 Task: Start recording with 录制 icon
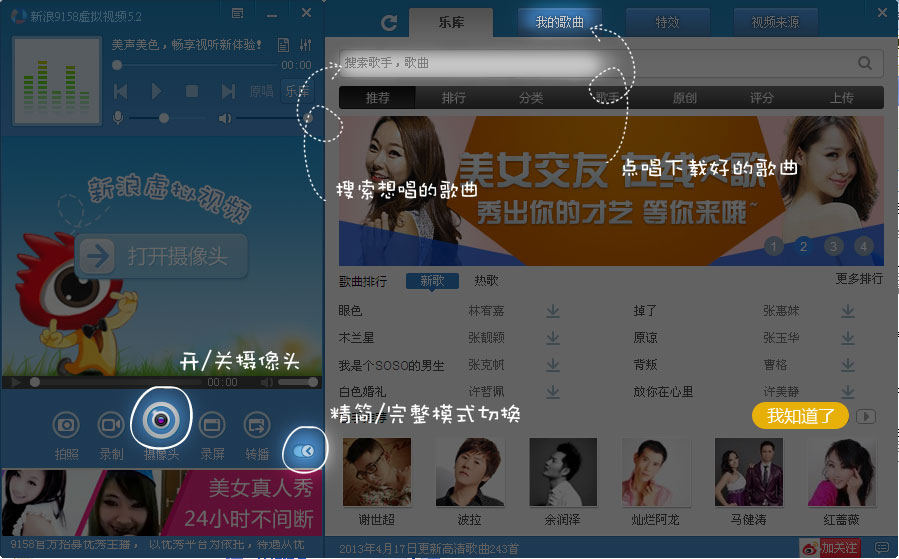point(111,425)
